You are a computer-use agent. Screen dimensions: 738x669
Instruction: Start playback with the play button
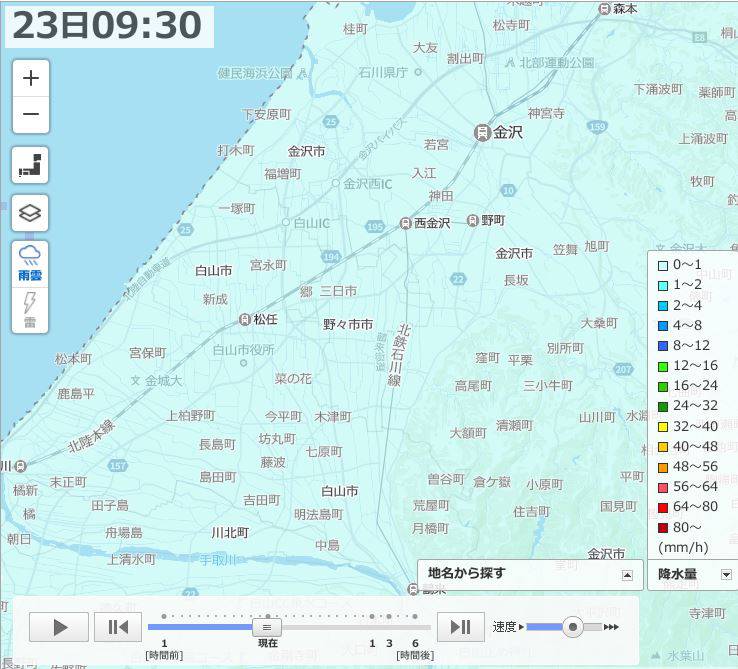(59, 627)
